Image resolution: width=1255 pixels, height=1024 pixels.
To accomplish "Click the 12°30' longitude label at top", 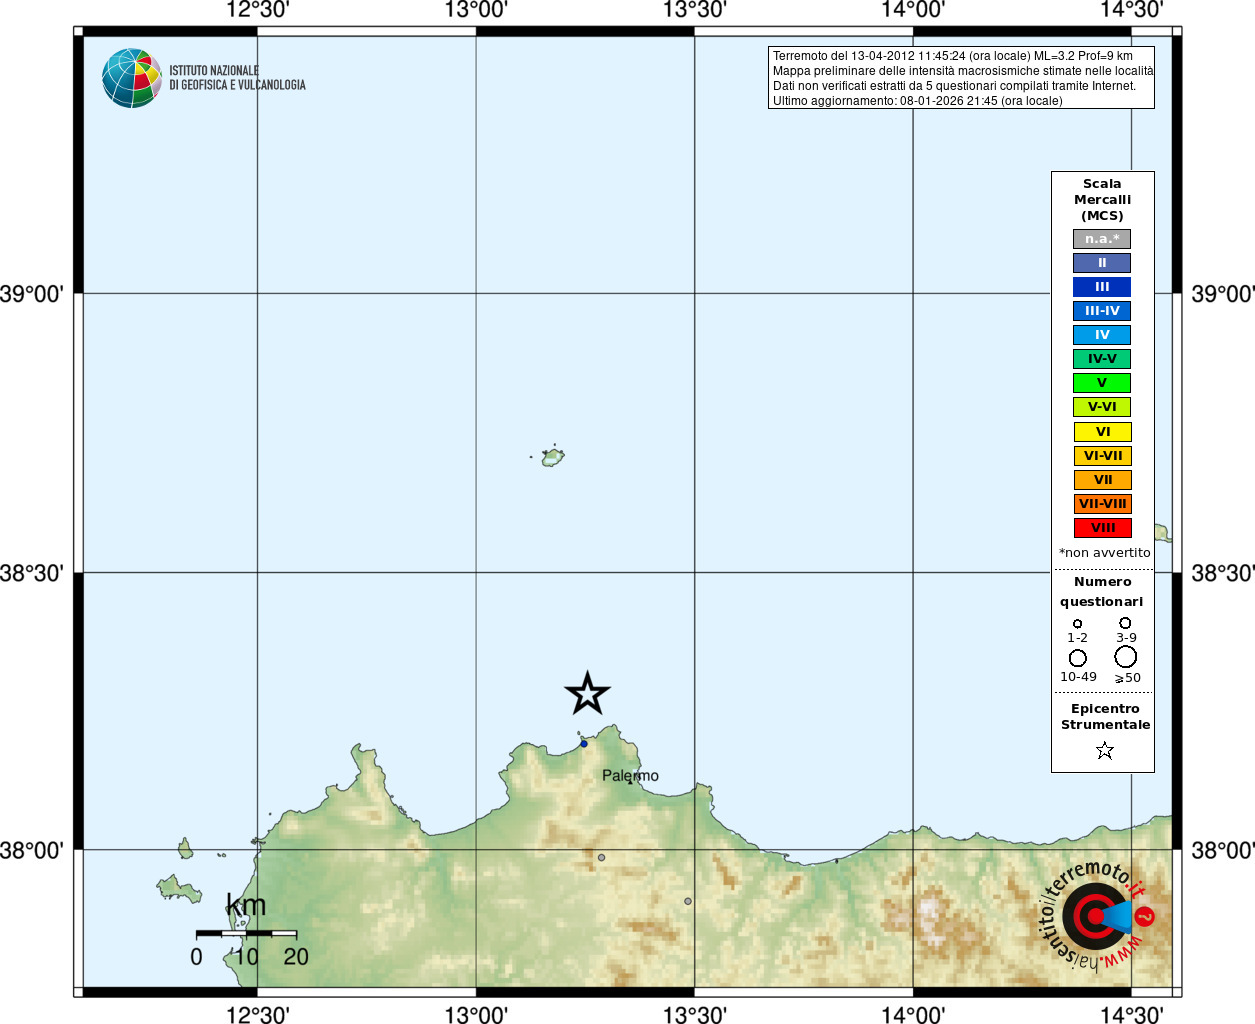I will tap(257, 10).
